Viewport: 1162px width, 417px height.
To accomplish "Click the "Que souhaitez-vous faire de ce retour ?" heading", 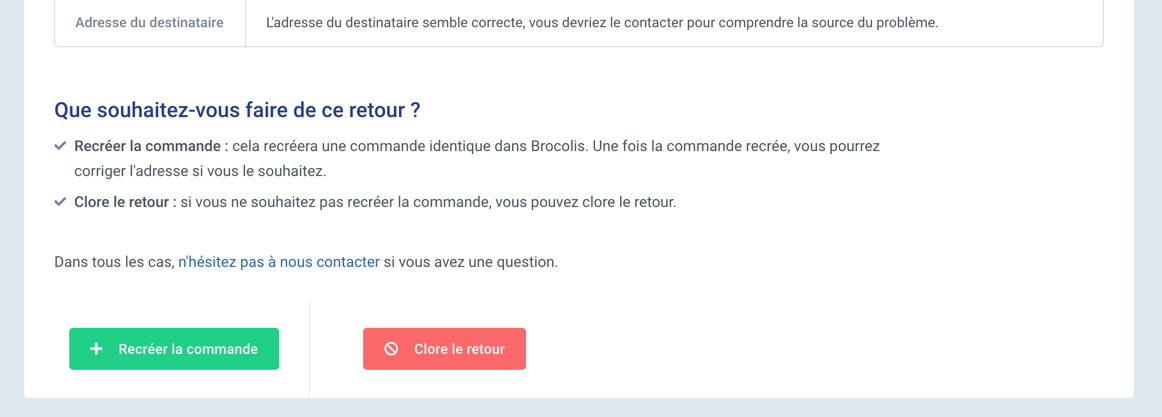I will tap(238, 111).
